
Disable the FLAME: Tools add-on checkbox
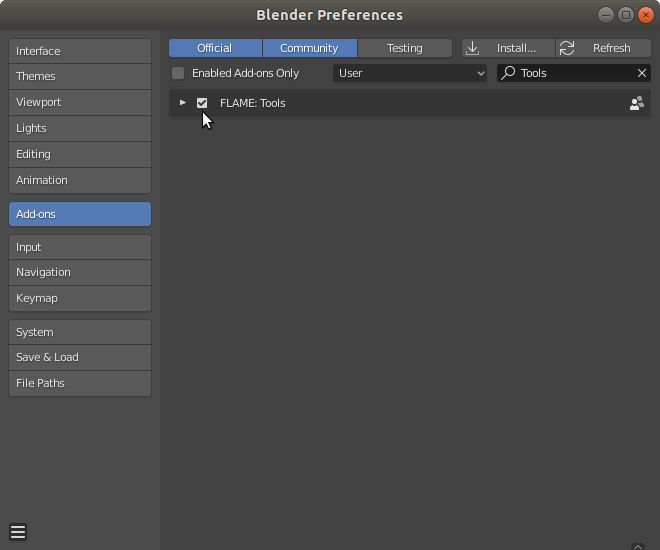pyautogui.click(x=202, y=103)
